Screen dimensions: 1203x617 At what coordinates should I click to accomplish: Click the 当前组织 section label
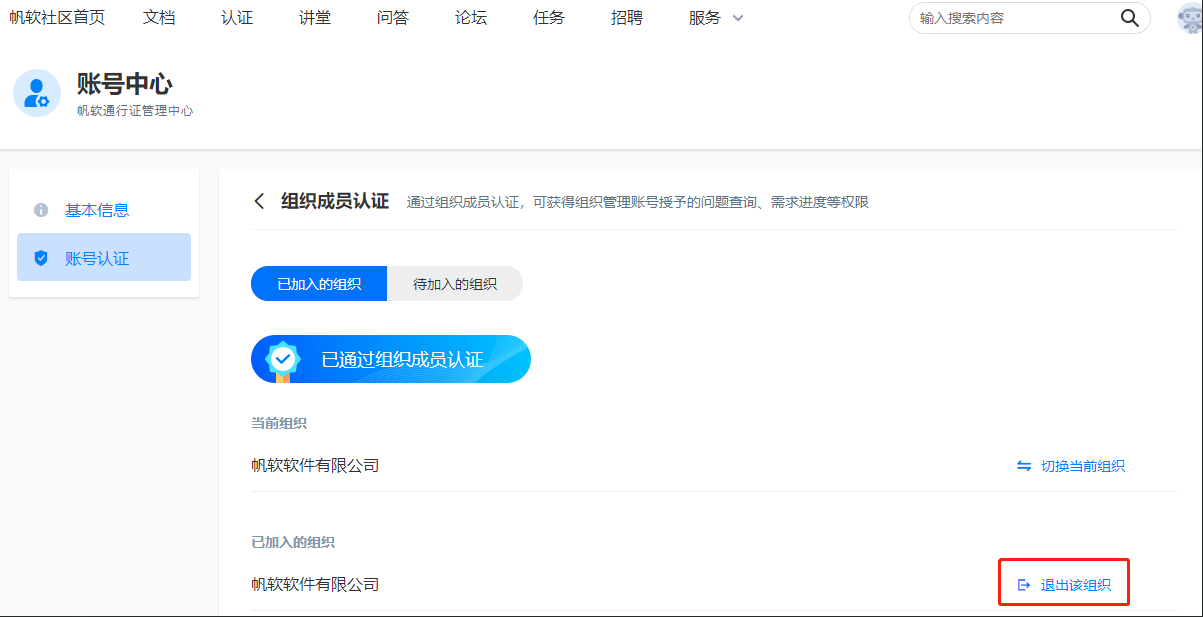point(279,423)
